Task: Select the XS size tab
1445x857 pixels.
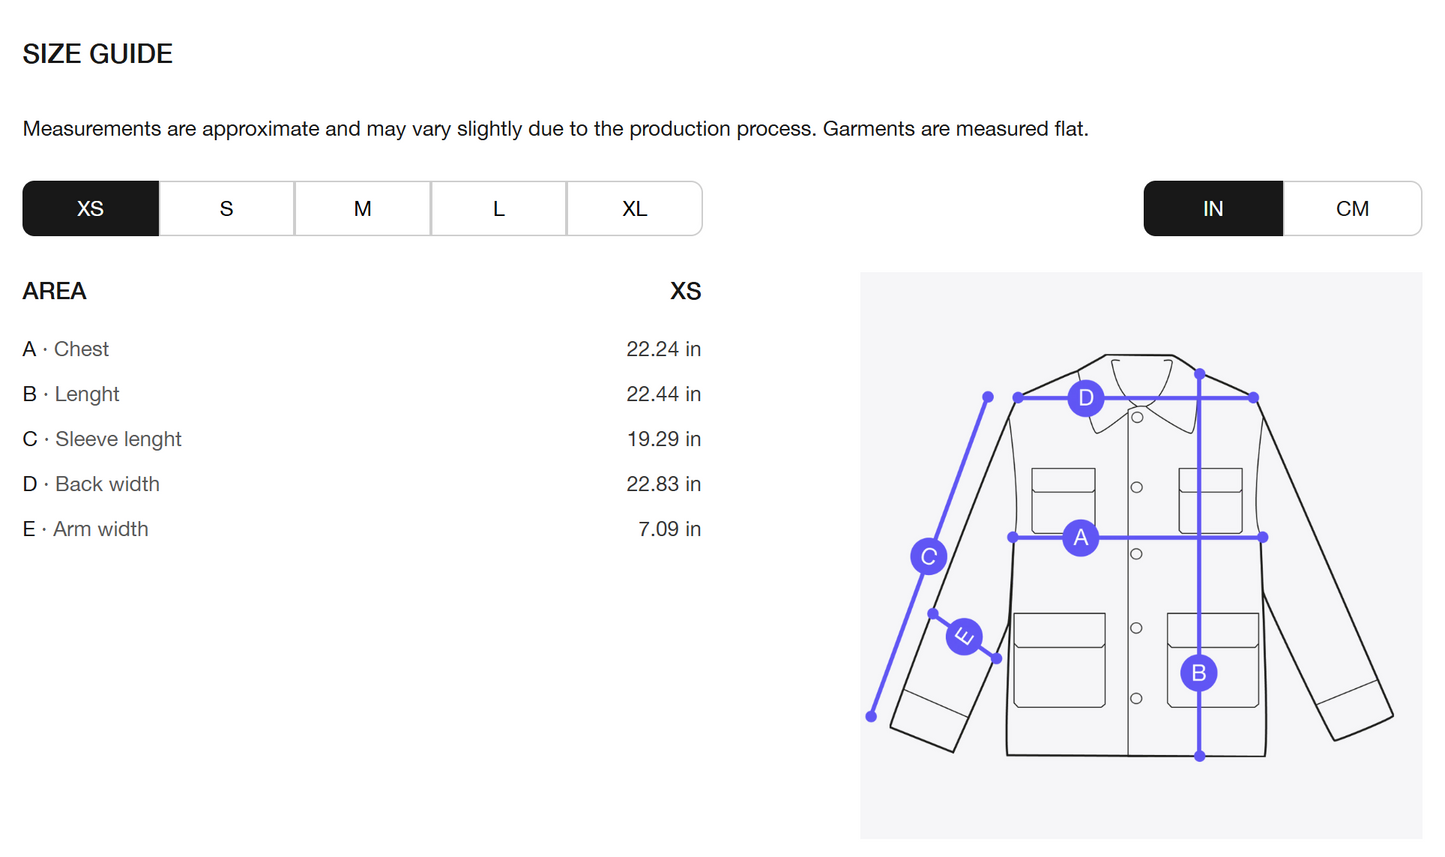Action: [x=90, y=208]
